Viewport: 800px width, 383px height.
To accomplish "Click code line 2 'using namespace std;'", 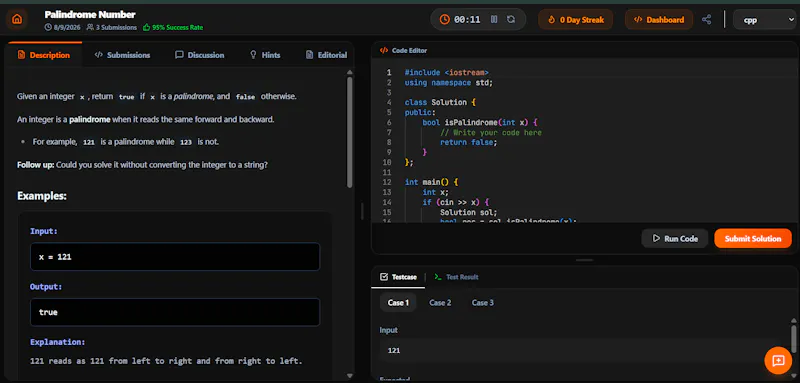I will pos(449,83).
